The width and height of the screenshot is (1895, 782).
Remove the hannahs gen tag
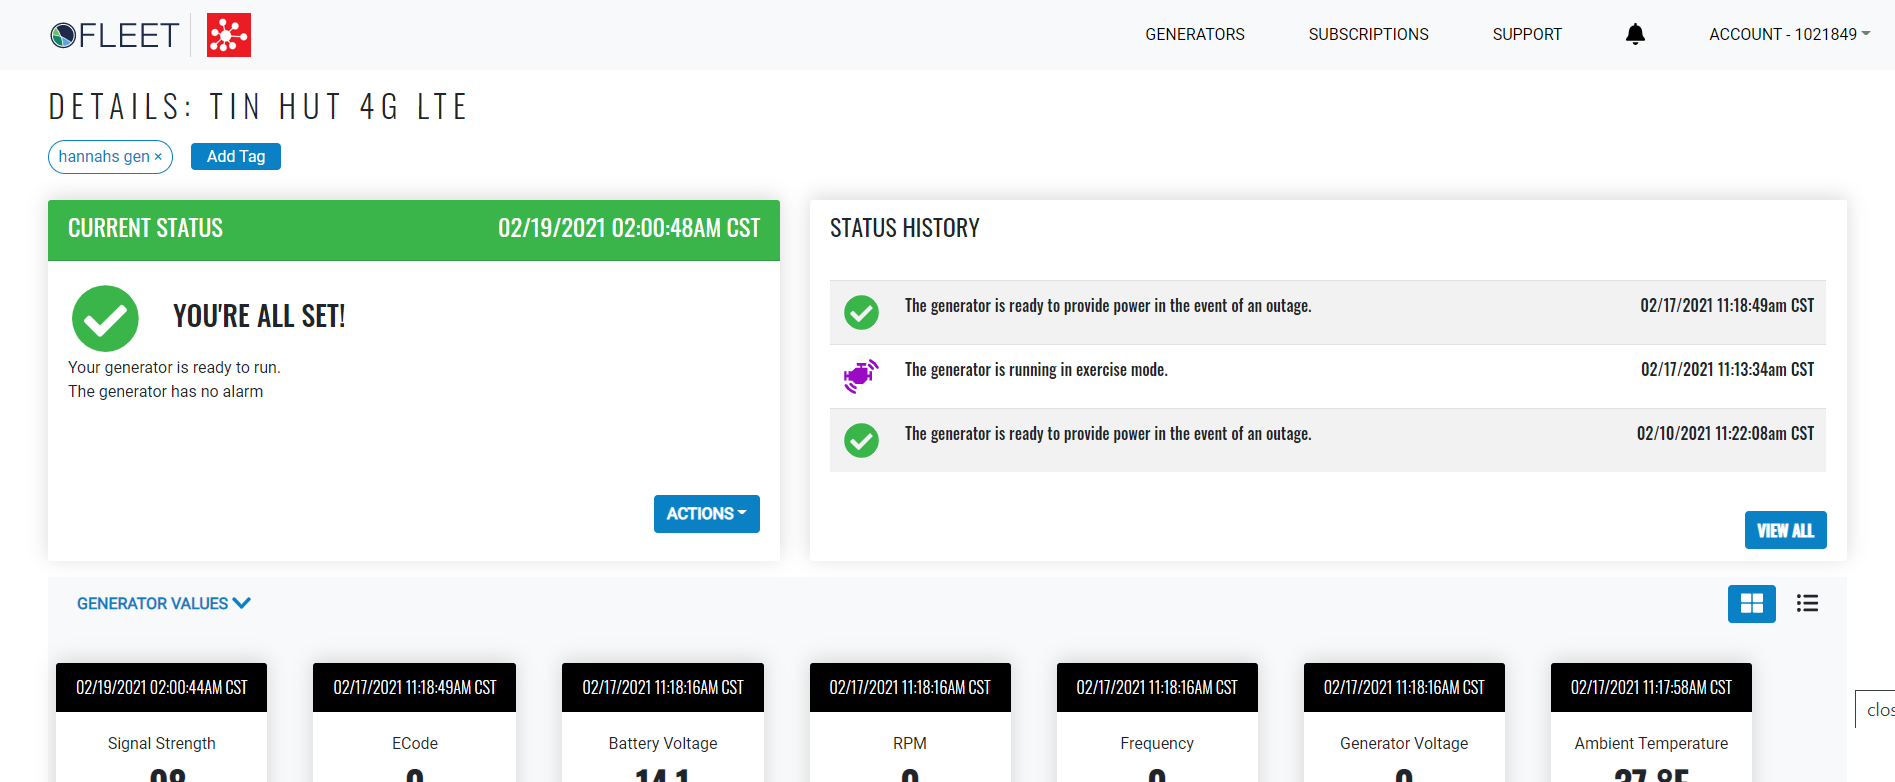pos(158,157)
